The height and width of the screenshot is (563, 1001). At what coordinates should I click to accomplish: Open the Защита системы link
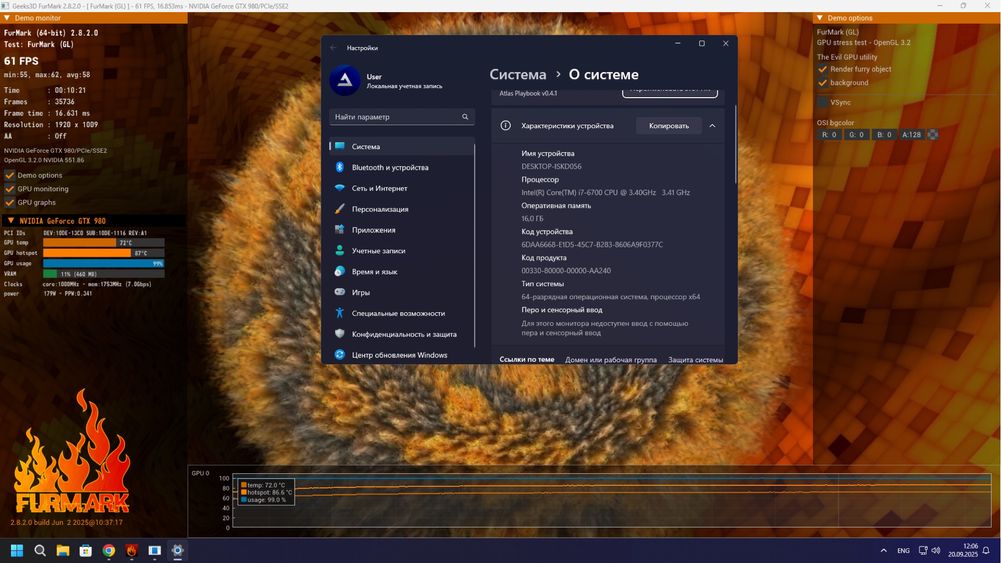[x=695, y=359]
